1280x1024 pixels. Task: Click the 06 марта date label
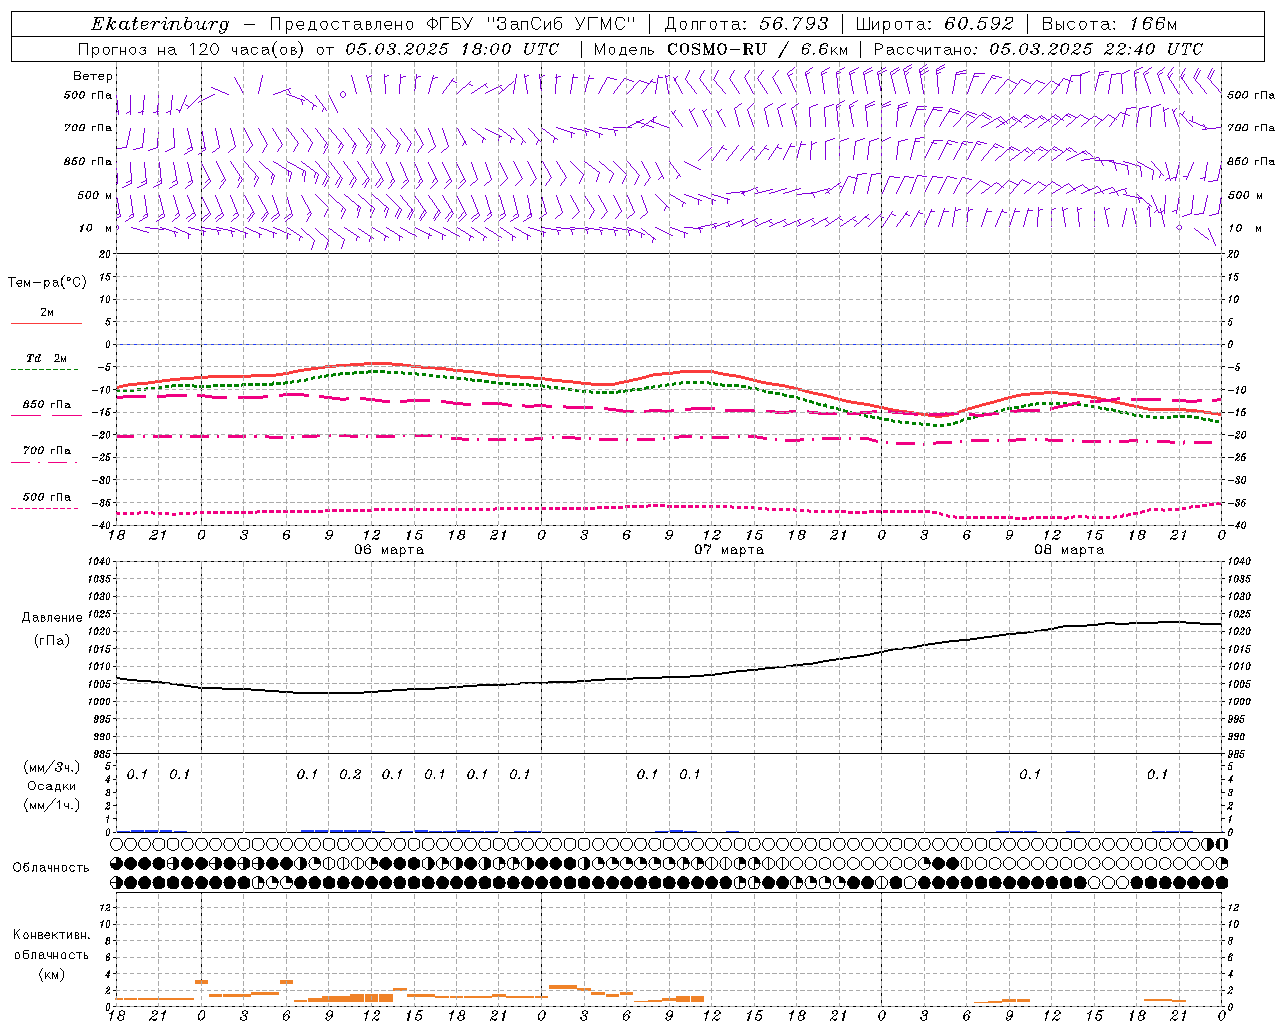(x=389, y=550)
